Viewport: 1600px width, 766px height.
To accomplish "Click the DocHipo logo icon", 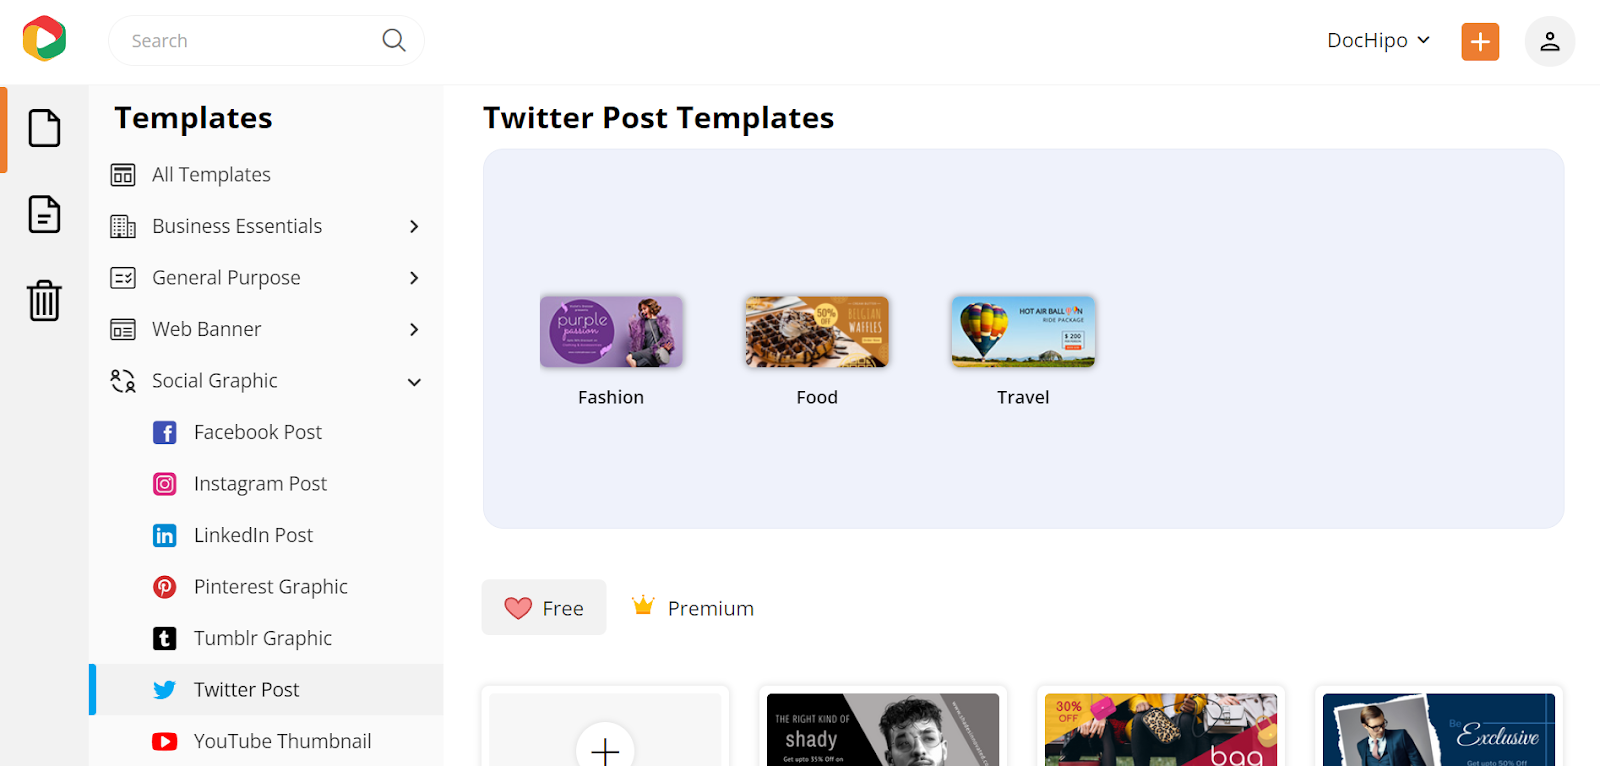I will click(44, 39).
